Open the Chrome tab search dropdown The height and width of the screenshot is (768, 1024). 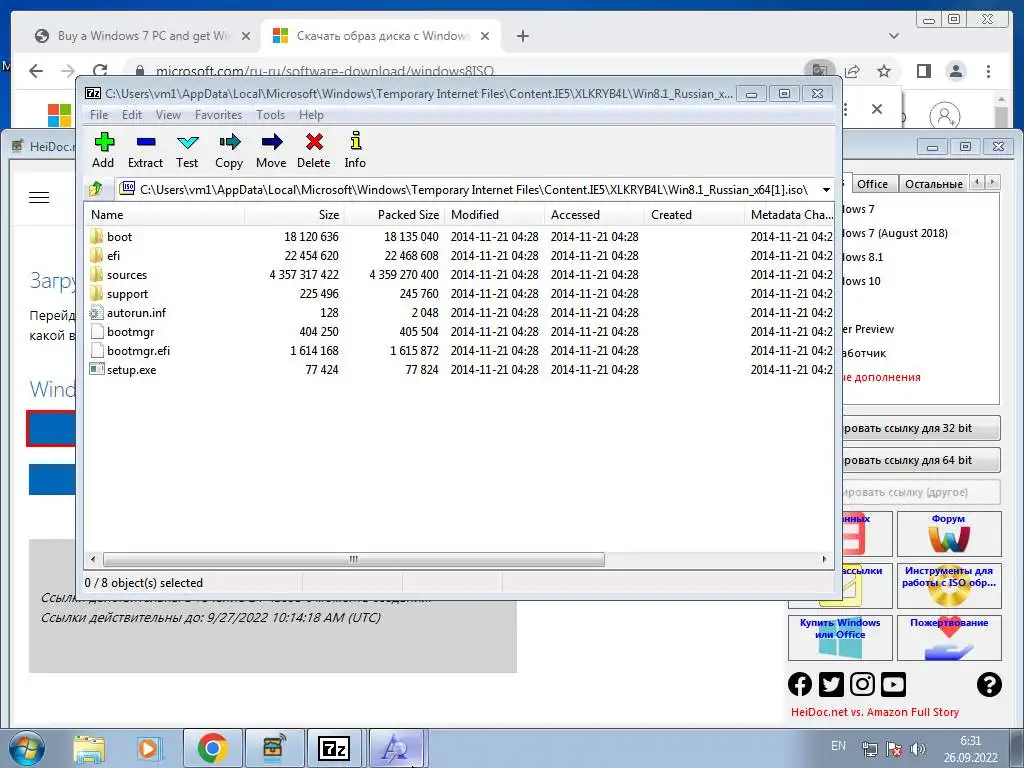(893, 36)
